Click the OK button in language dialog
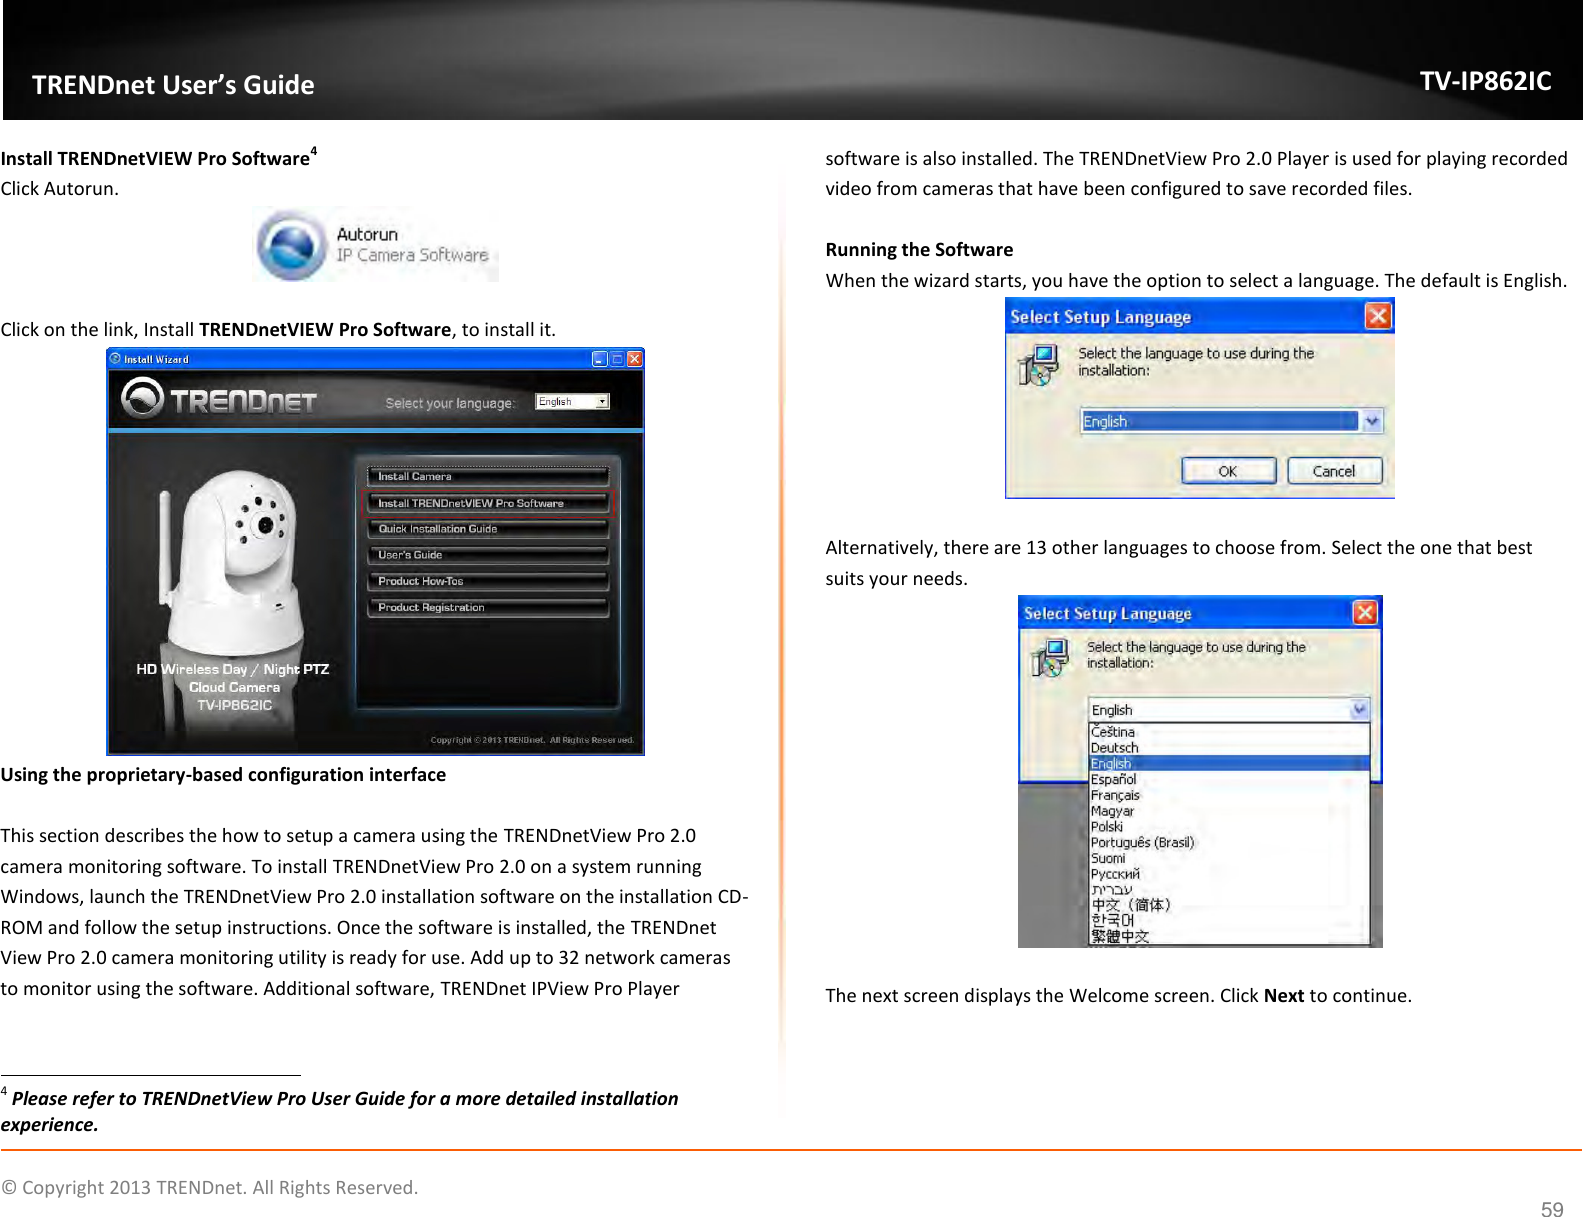 click(1228, 471)
